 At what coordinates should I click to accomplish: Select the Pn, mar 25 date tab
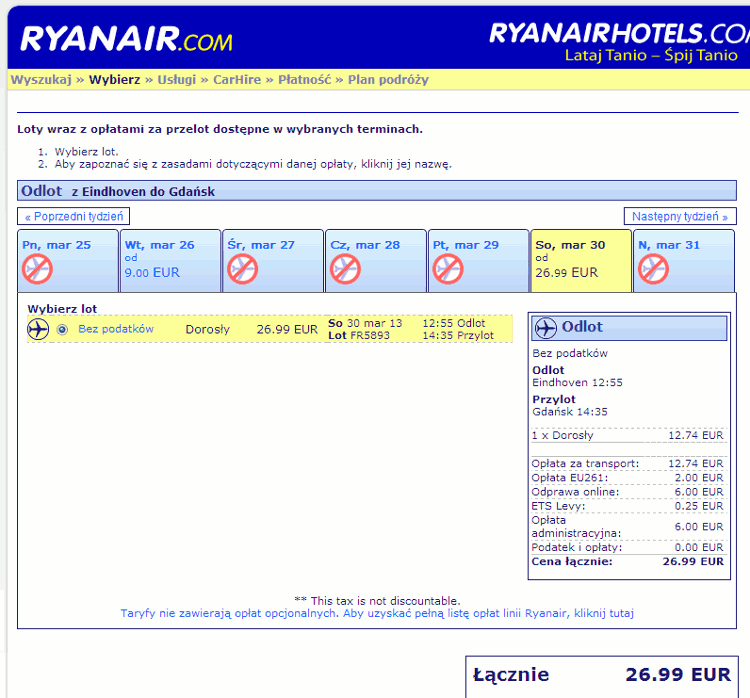pyautogui.click(x=68, y=261)
